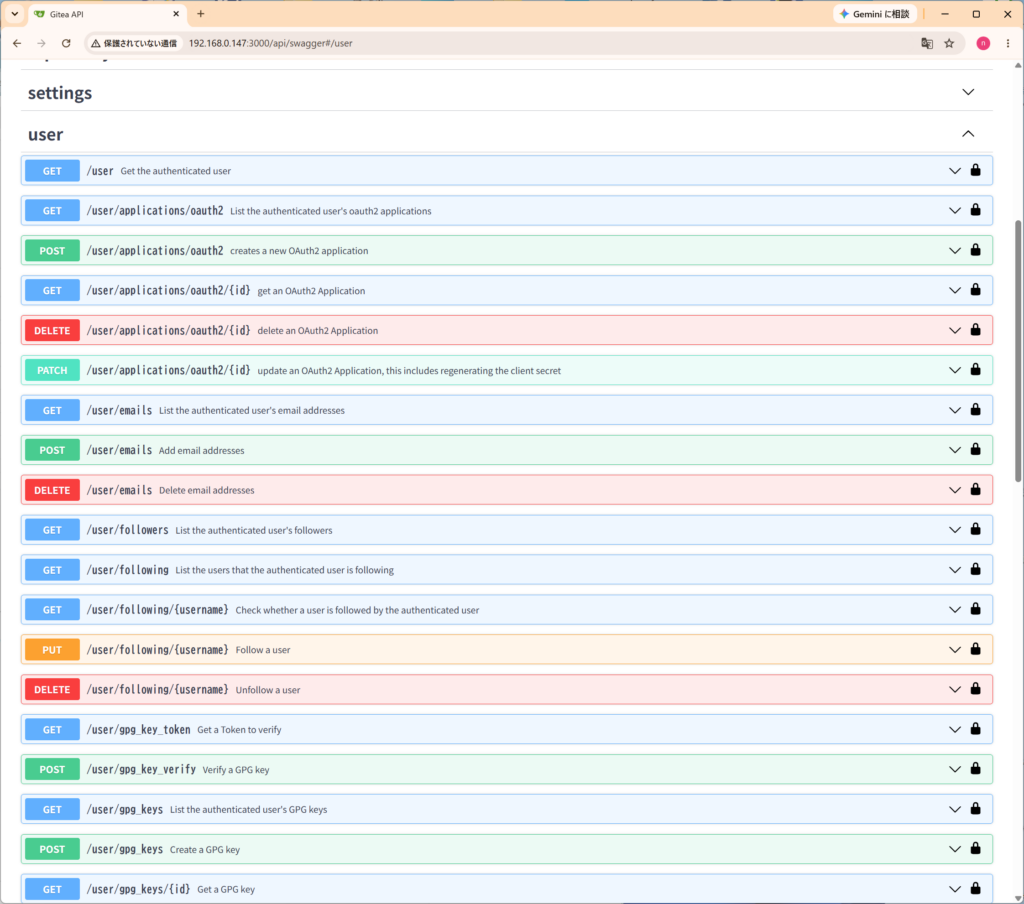Click PUT button for Follow a user
This screenshot has width=1024, height=904.
tap(52, 650)
